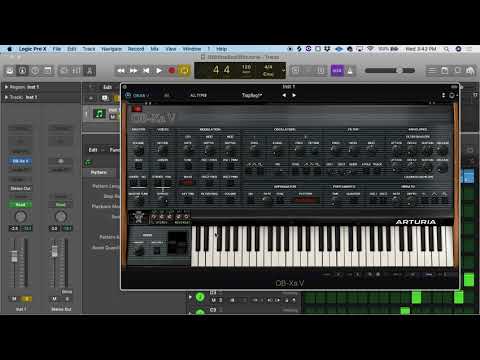Click the Inst 1 channel pan knob
This screenshot has height=360, width=480.
pos(20,217)
